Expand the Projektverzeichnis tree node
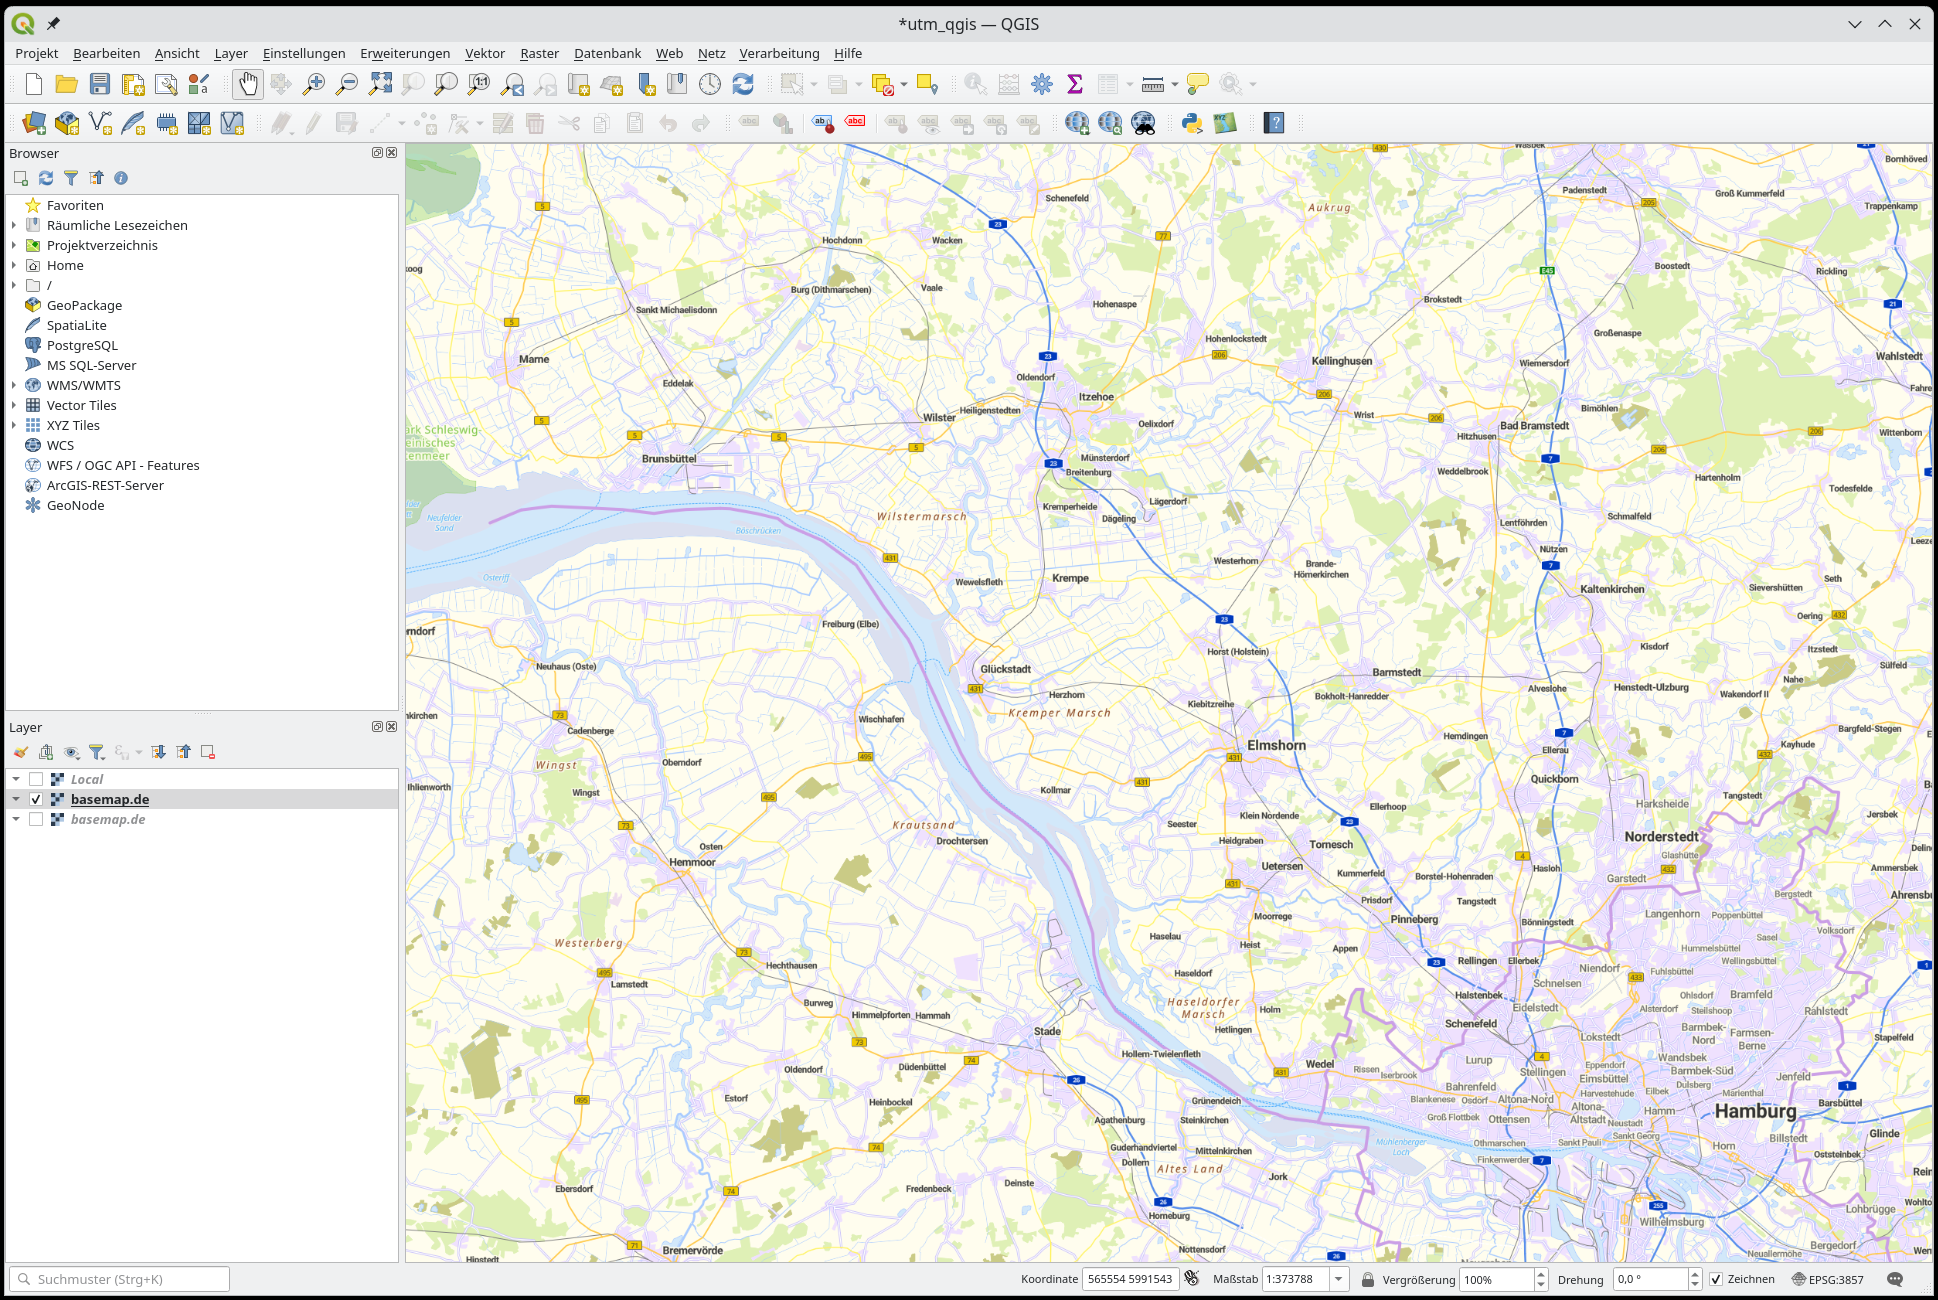Image resolution: width=1938 pixels, height=1300 pixels. pos(14,245)
